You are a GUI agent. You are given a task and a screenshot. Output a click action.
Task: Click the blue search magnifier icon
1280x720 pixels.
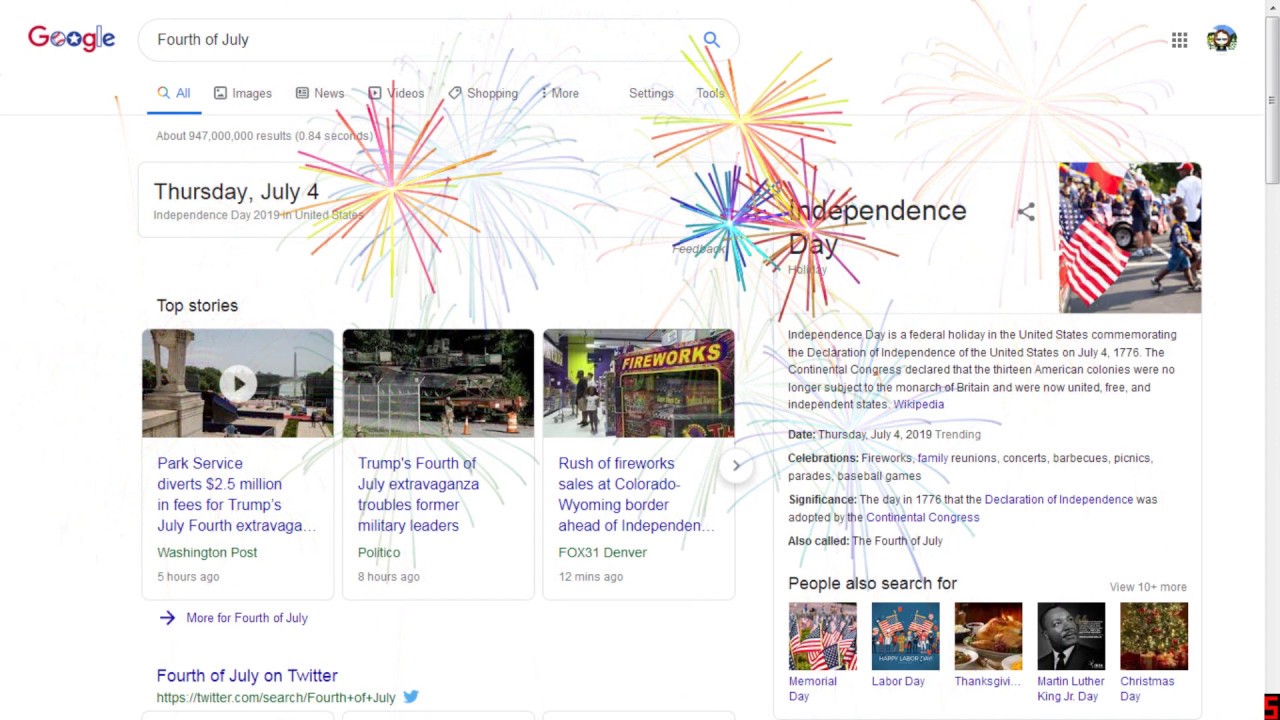[x=711, y=39]
